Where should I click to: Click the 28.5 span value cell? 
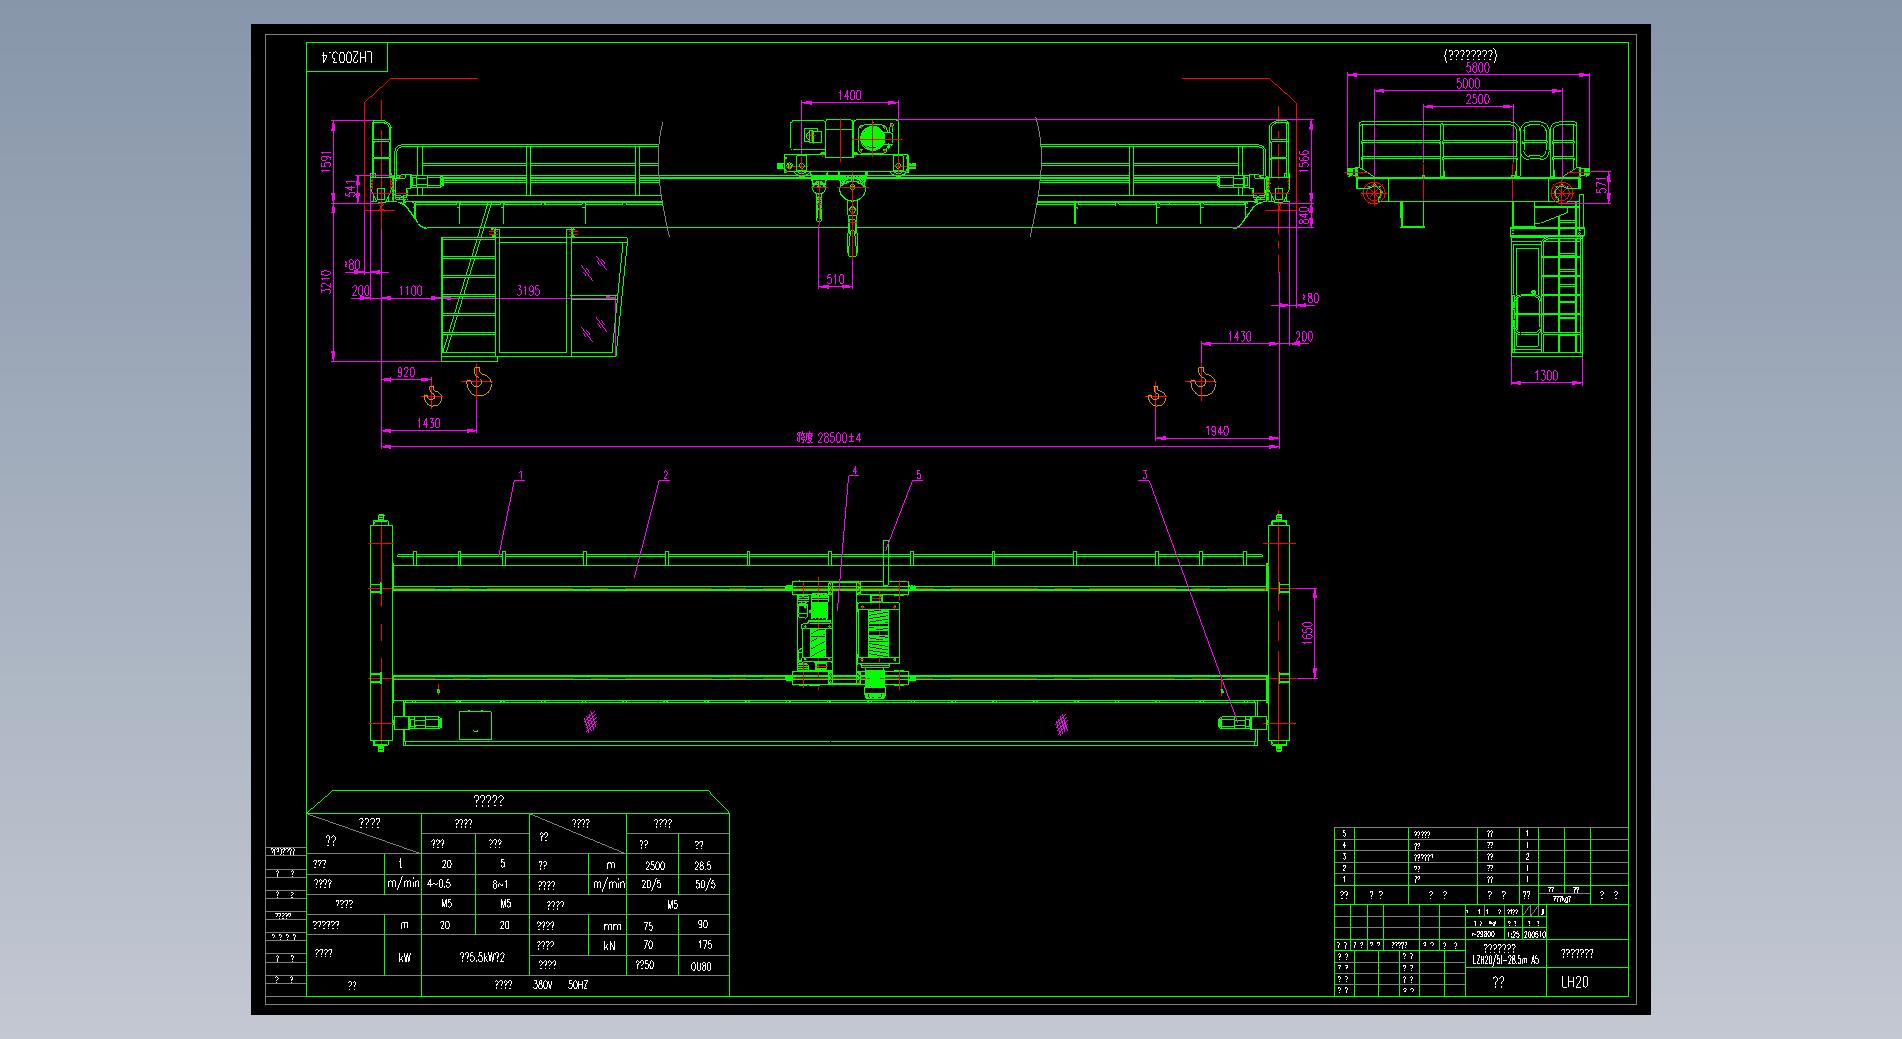(703, 866)
